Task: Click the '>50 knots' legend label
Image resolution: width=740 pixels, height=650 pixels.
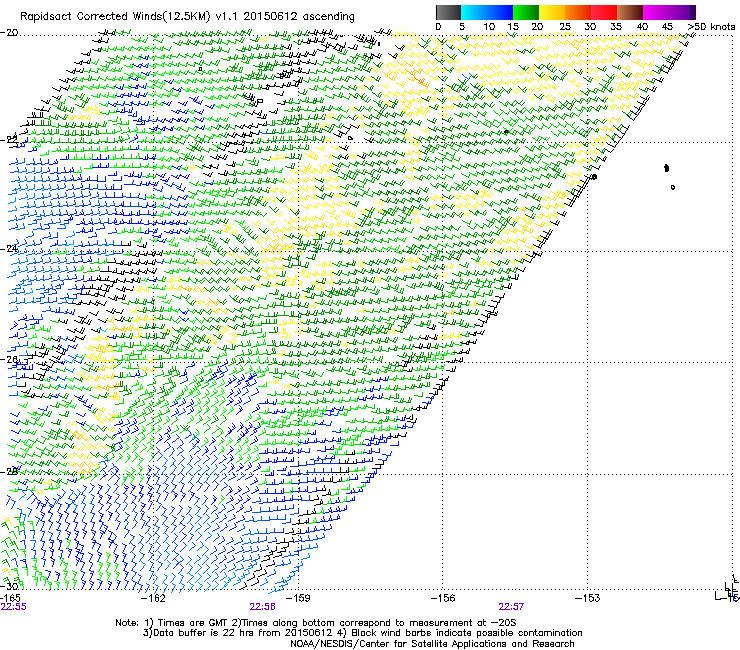Action: click(x=711, y=27)
